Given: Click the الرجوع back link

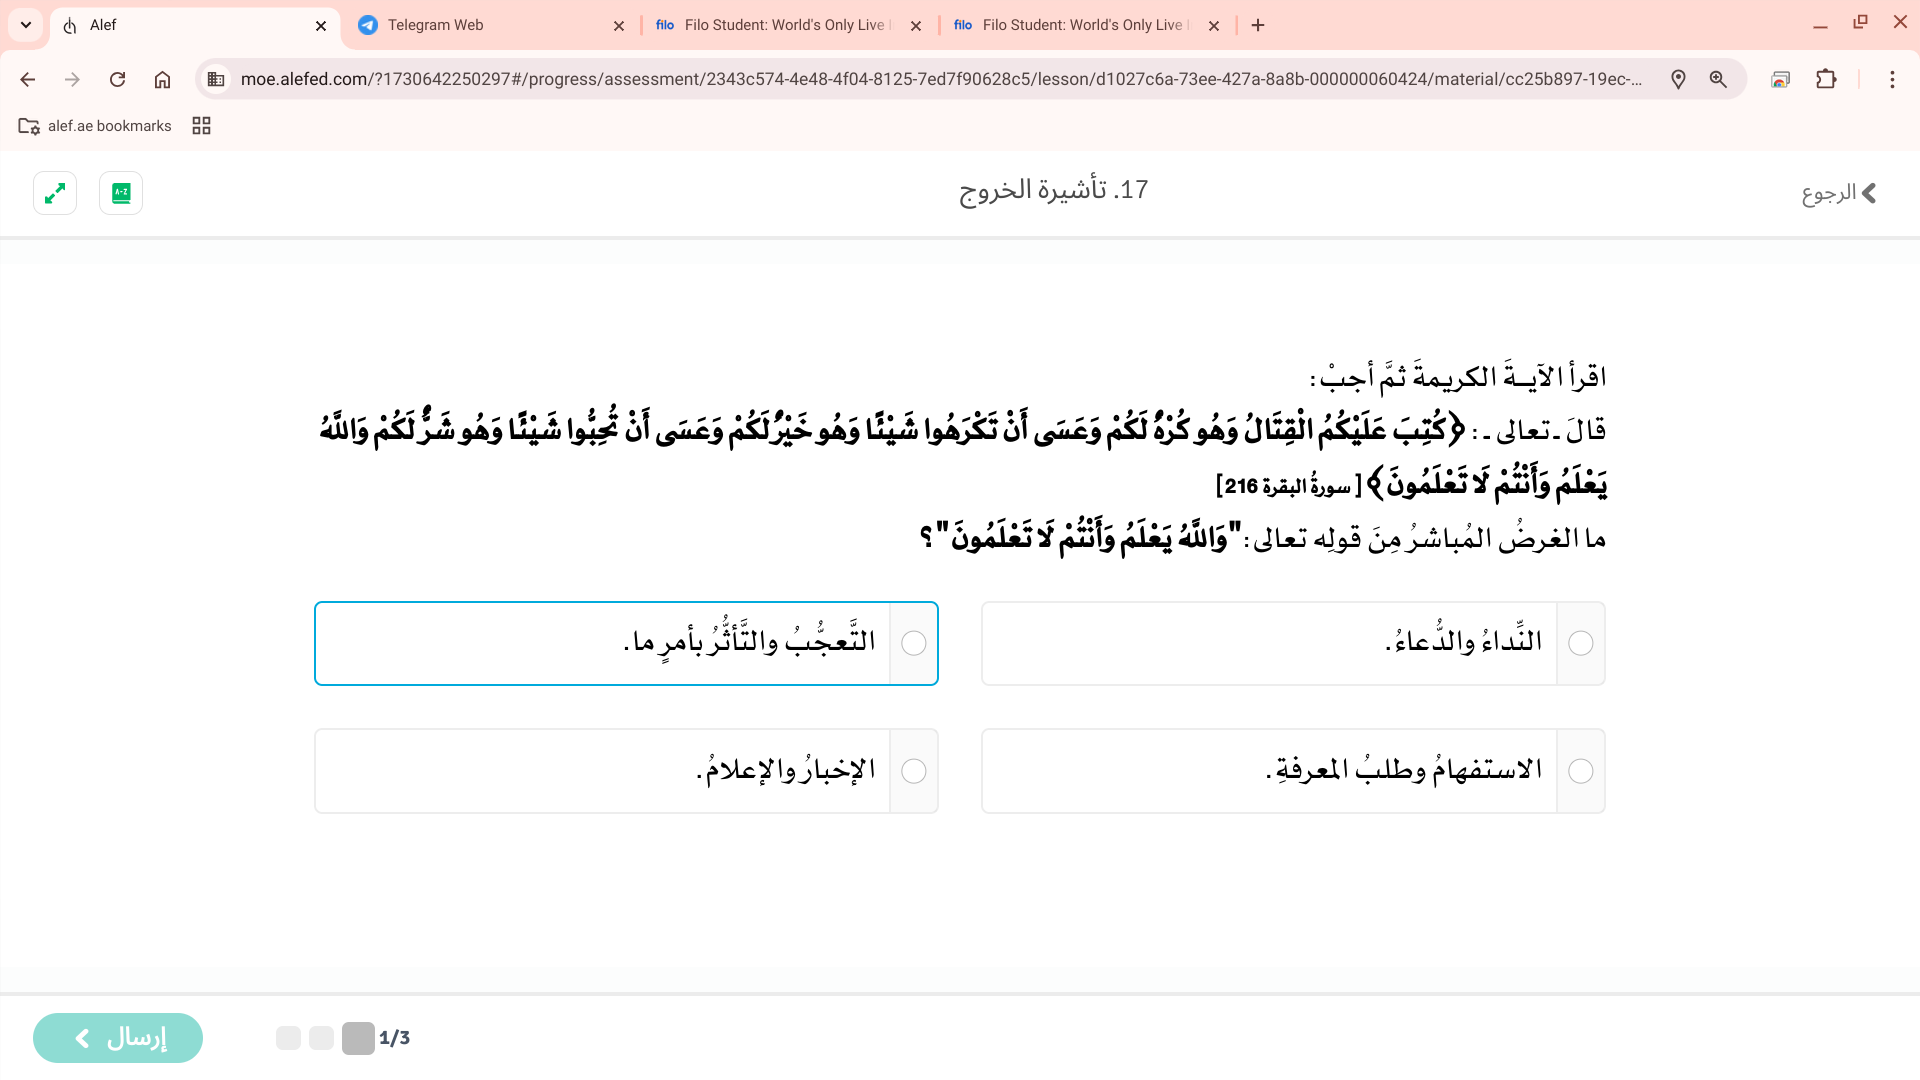Looking at the screenshot, I should [x=1838, y=193].
